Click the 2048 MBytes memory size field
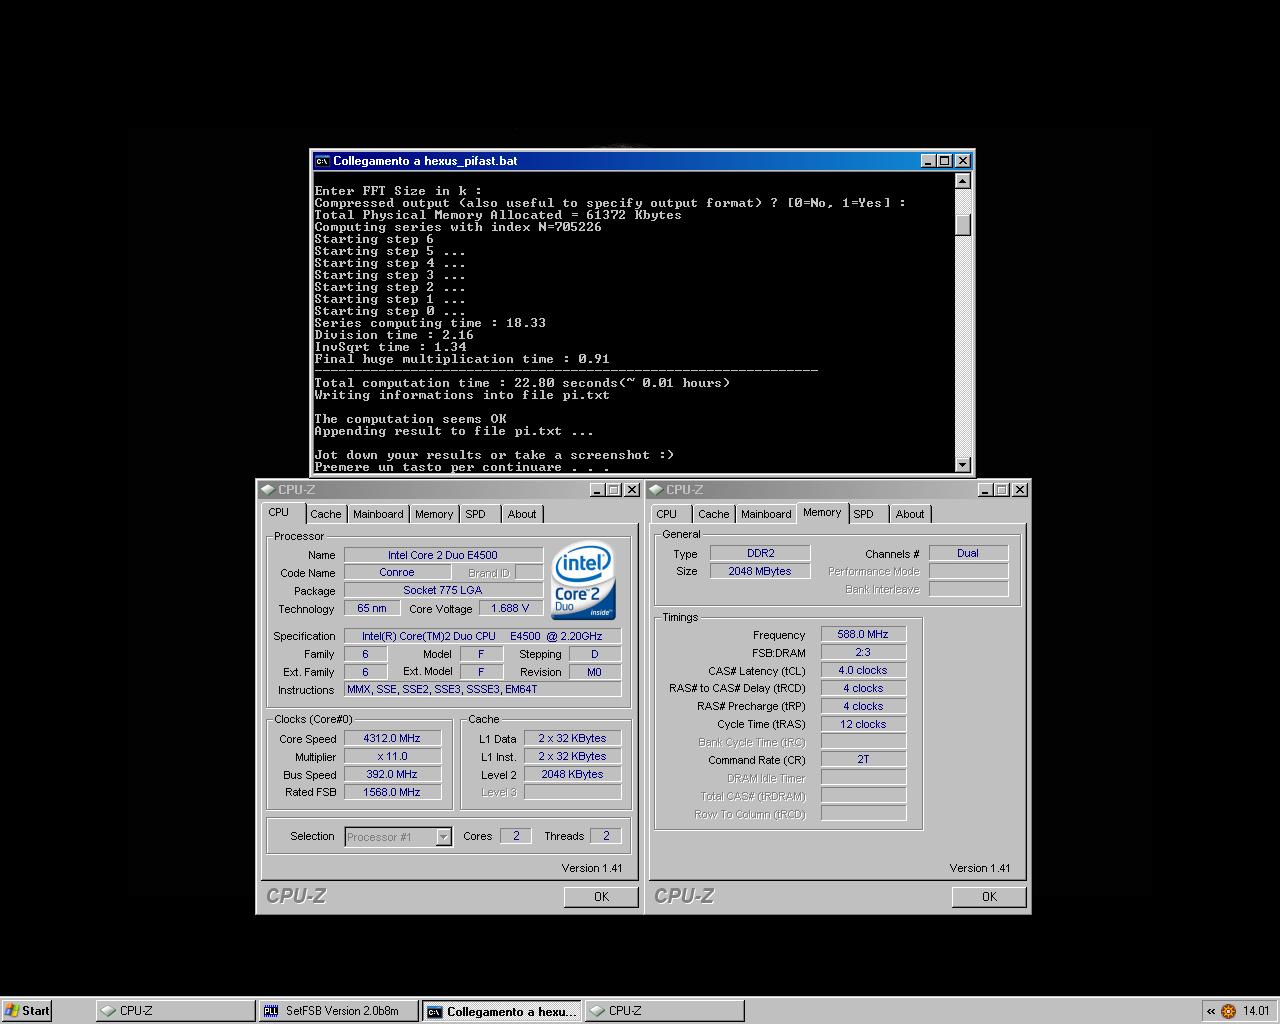This screenshot has height=1024, width=1280. point(760,572)
